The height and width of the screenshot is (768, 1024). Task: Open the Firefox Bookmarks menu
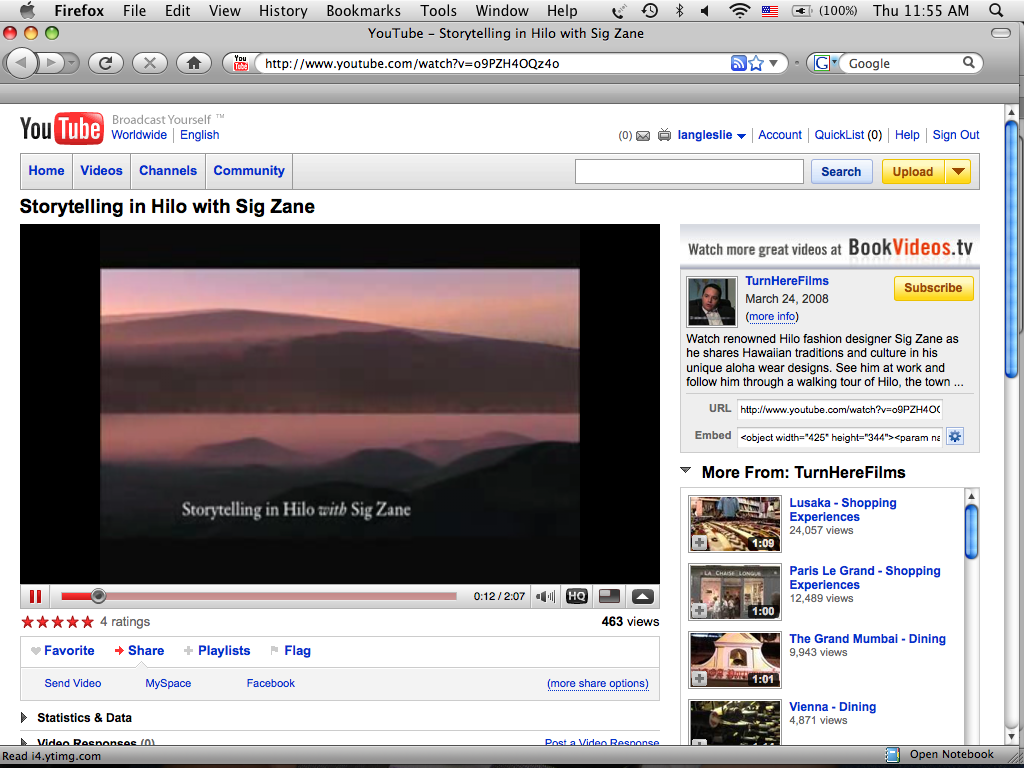pos(363,10)
